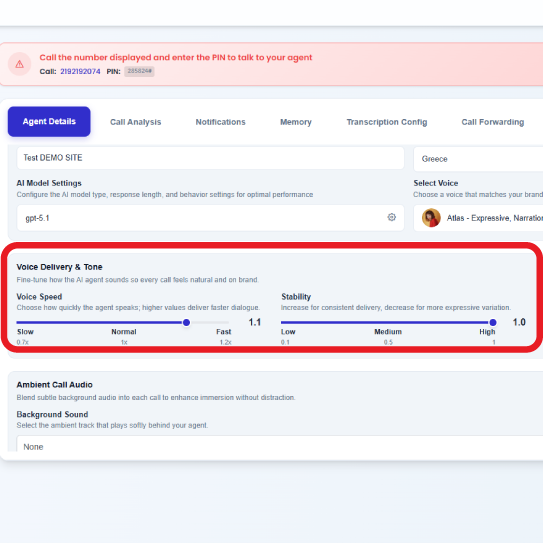Click the AI Model Settings heading
The height and width of the screenshot is (543, 543).
click(49, 183)
